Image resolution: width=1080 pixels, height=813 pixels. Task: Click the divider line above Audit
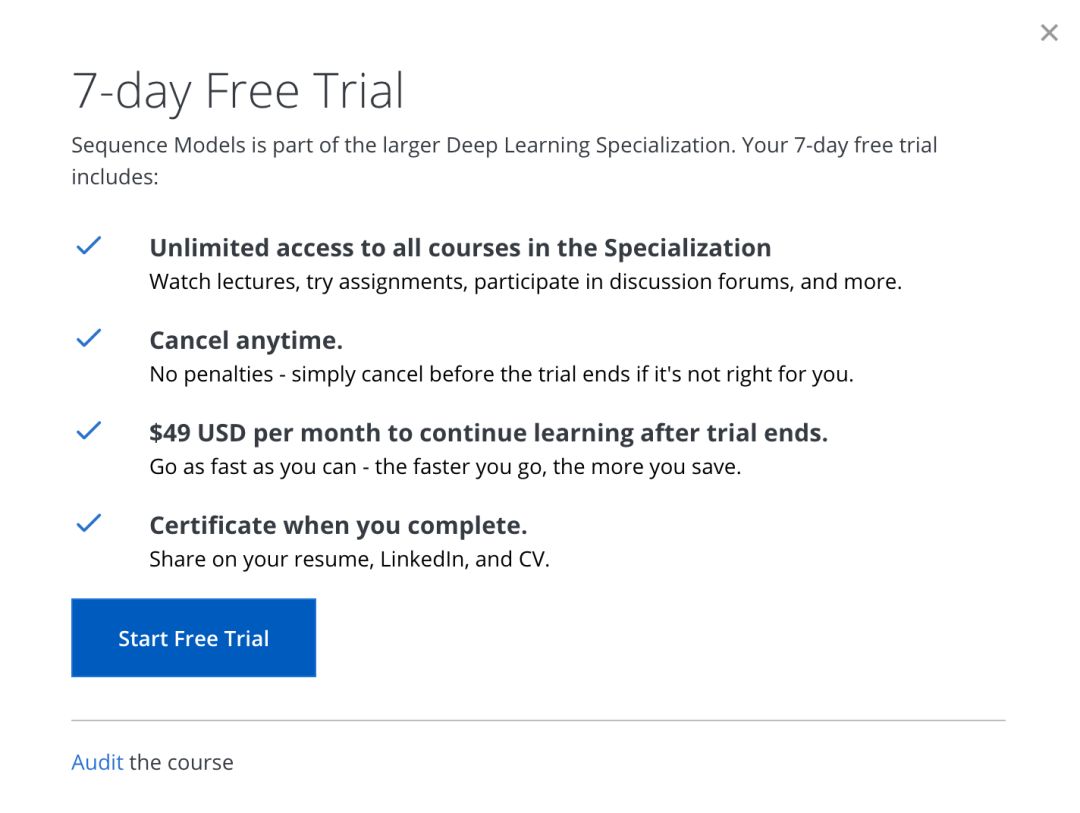click(538, 720)
